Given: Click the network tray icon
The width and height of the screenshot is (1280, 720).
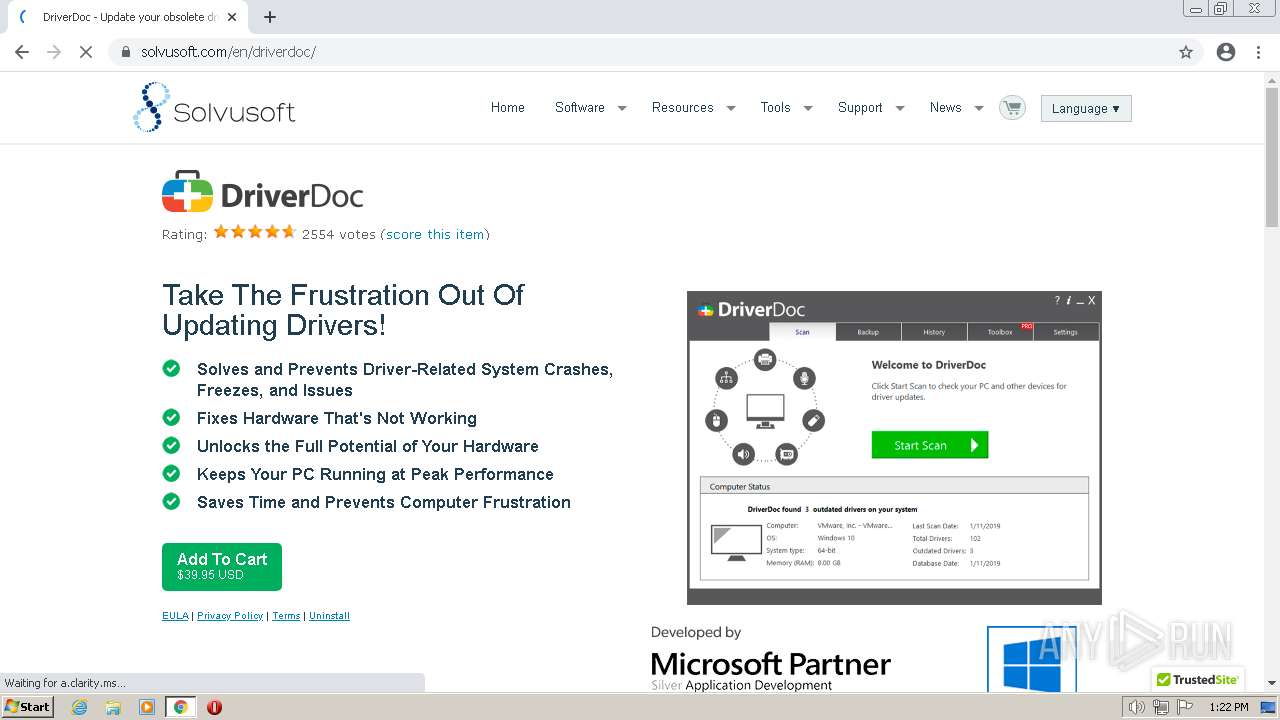Looking at the screenshot, I should click(x=1160, y=707).
